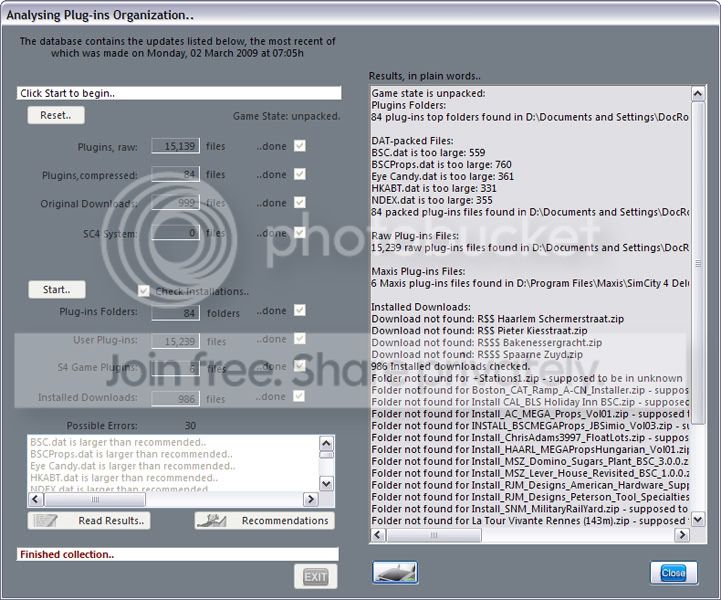The width and height of the screenshot is (721, 600).
Task: Click the SC4 System files count field
Action: [x=176, y=233]
